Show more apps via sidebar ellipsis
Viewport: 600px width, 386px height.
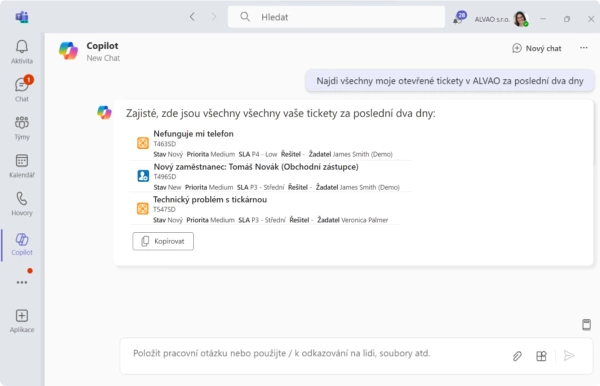(22, 282)
